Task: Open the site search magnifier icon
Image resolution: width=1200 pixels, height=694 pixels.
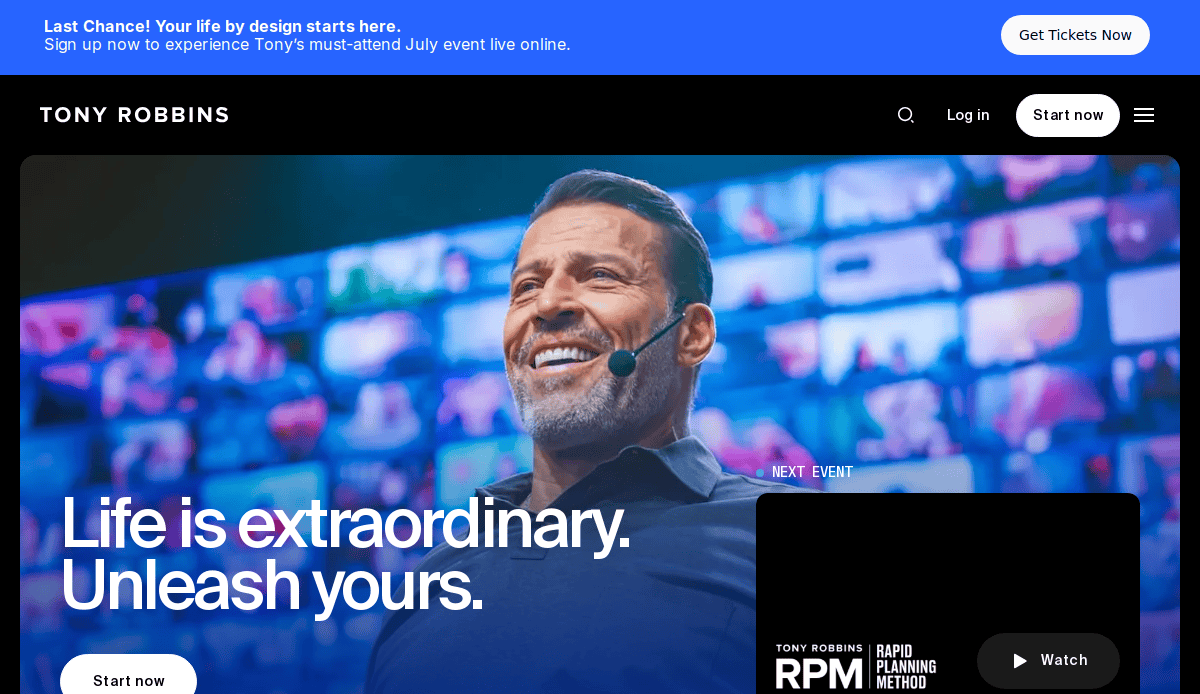Action: (905, 115)
